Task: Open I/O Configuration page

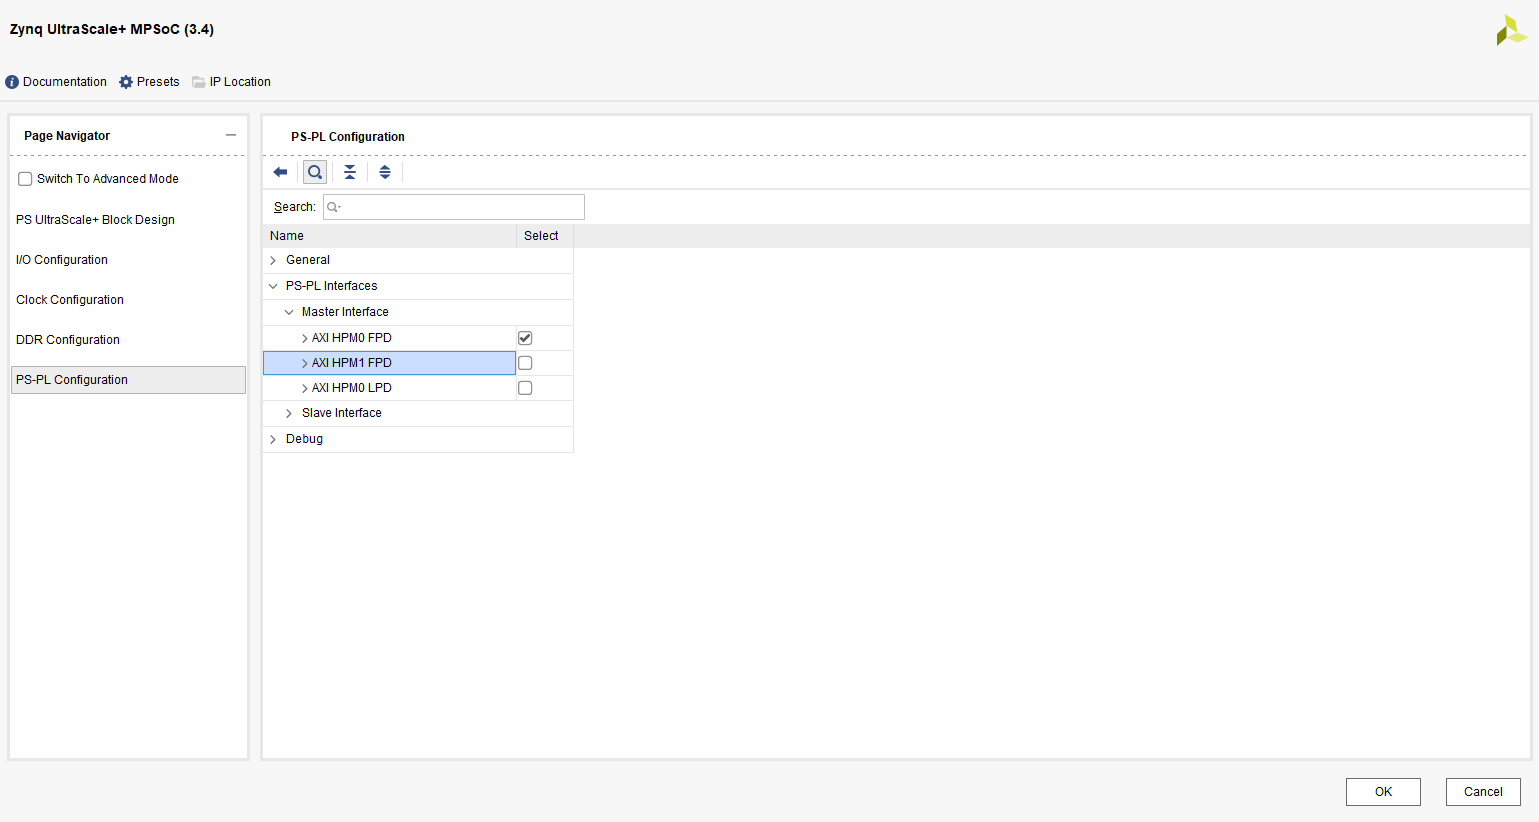Action: click(62, 260)
